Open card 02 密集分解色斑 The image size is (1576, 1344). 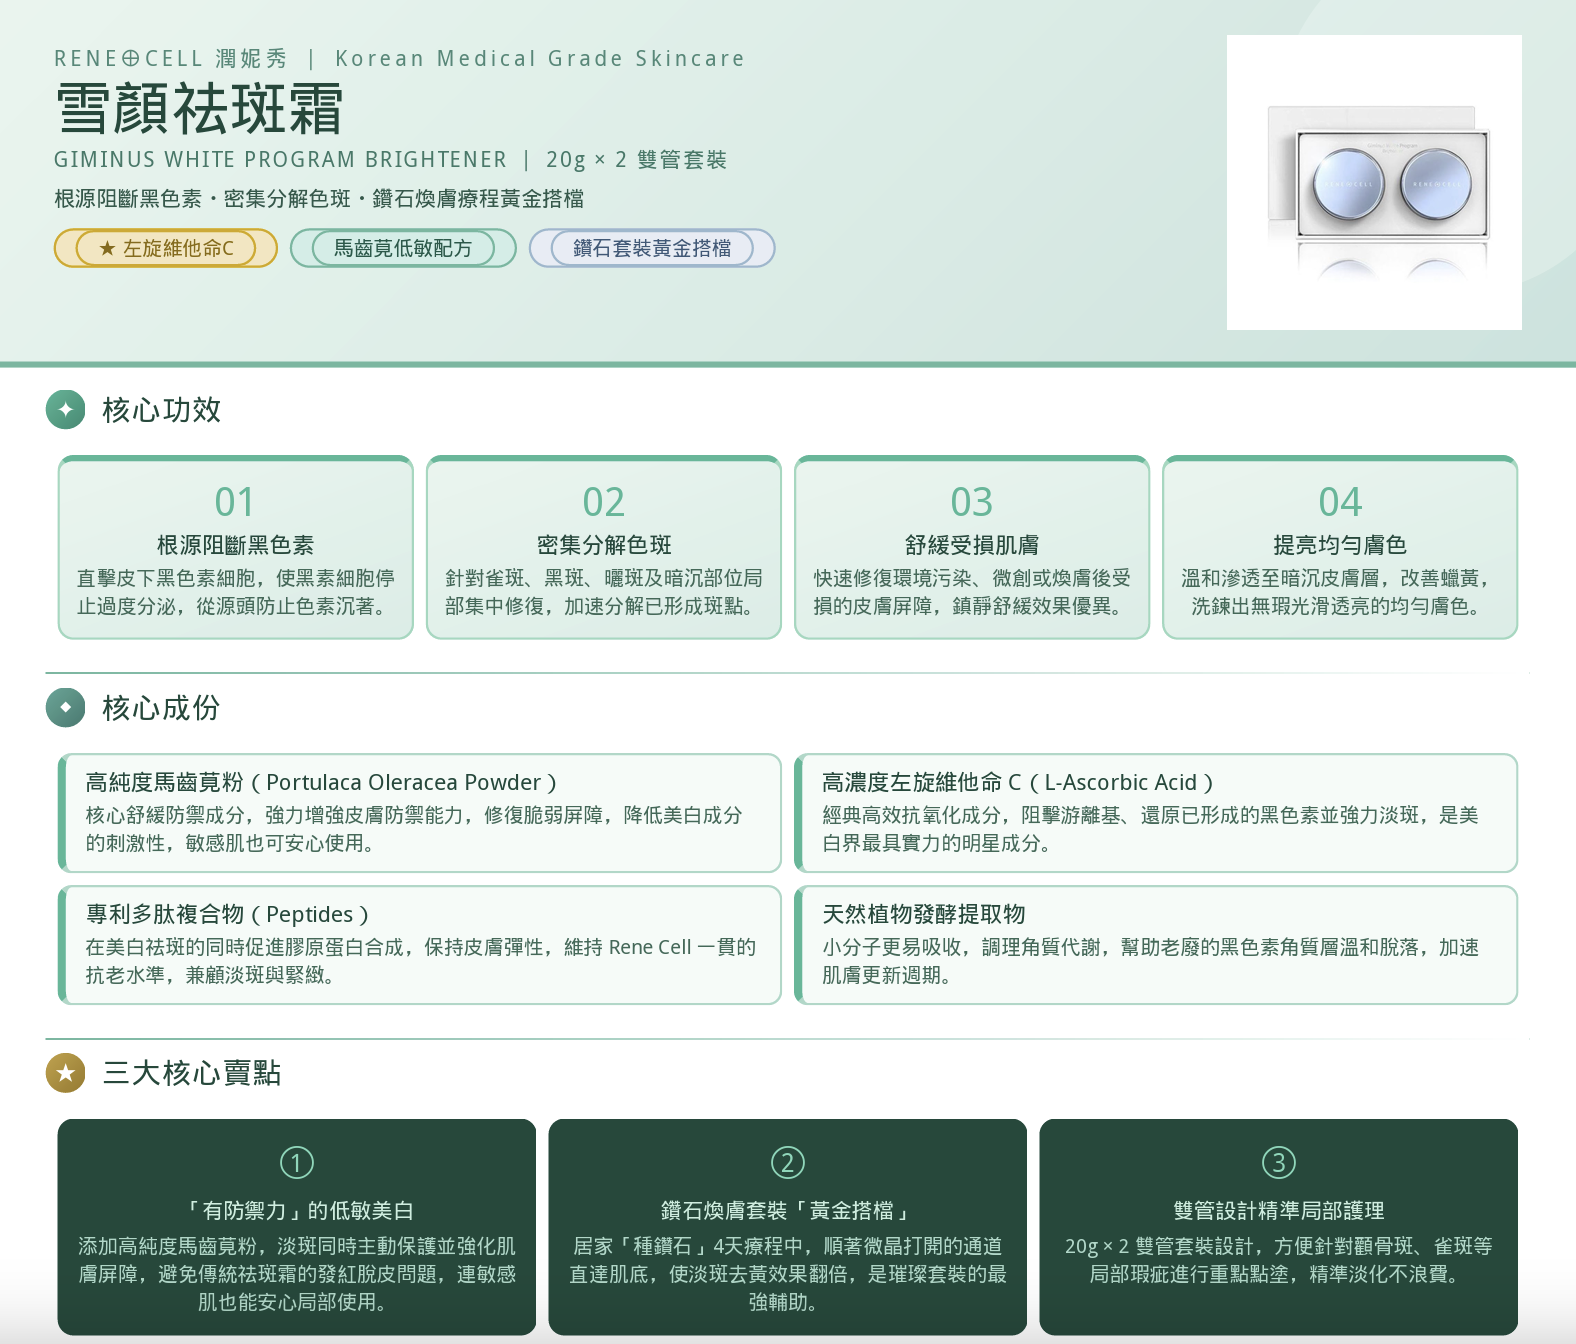pos(604,547)
